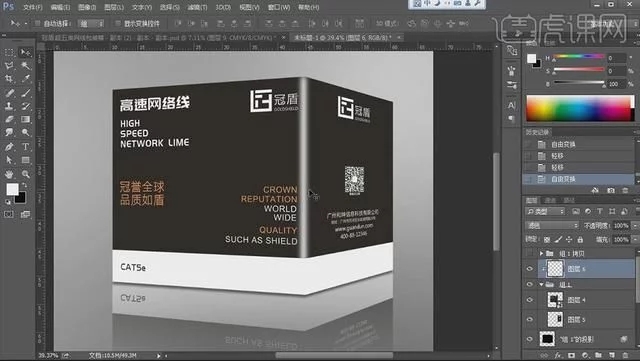Show the 组 1 拷贝 group visibility
Screen dimensions: 640x361
point(529,254)
